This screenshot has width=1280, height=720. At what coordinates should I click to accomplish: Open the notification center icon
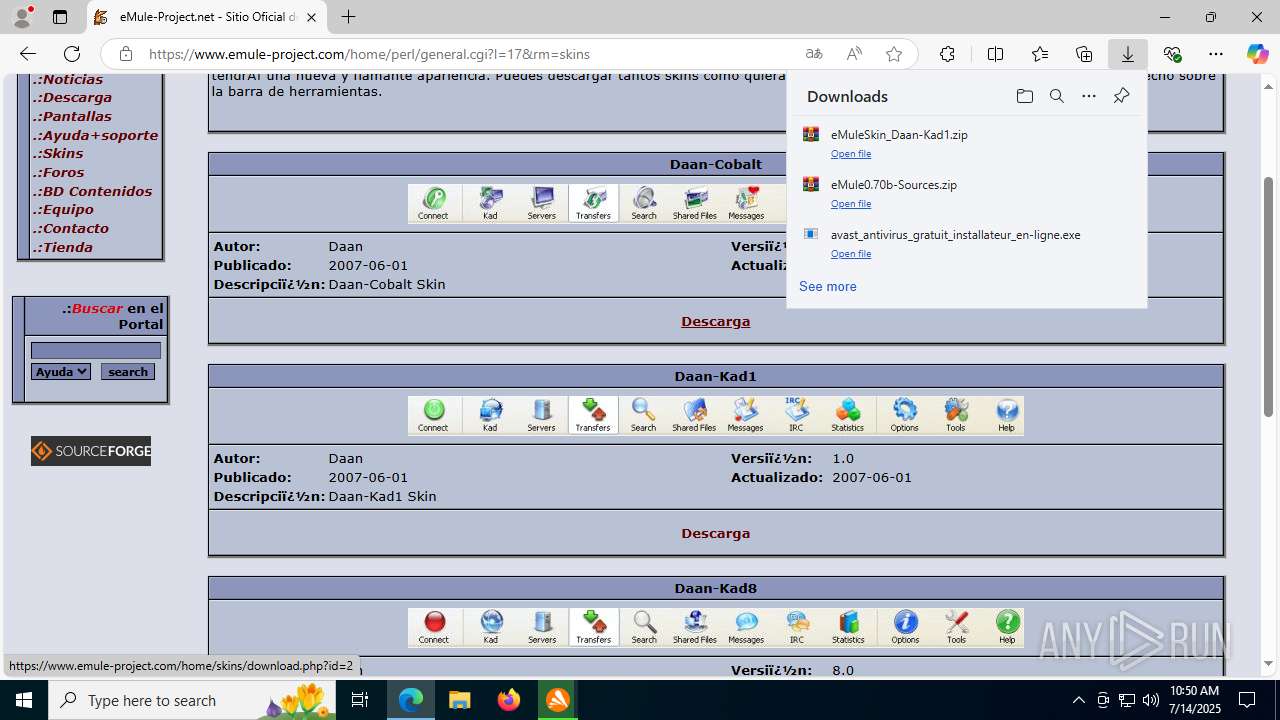point(1247,700)
